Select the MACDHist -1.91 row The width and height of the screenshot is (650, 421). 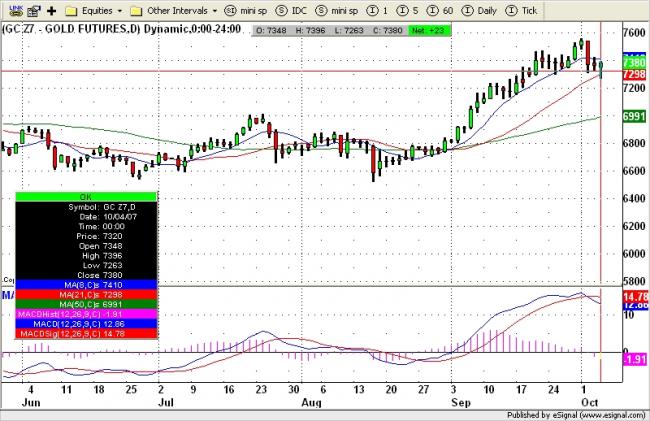[86, 314]
